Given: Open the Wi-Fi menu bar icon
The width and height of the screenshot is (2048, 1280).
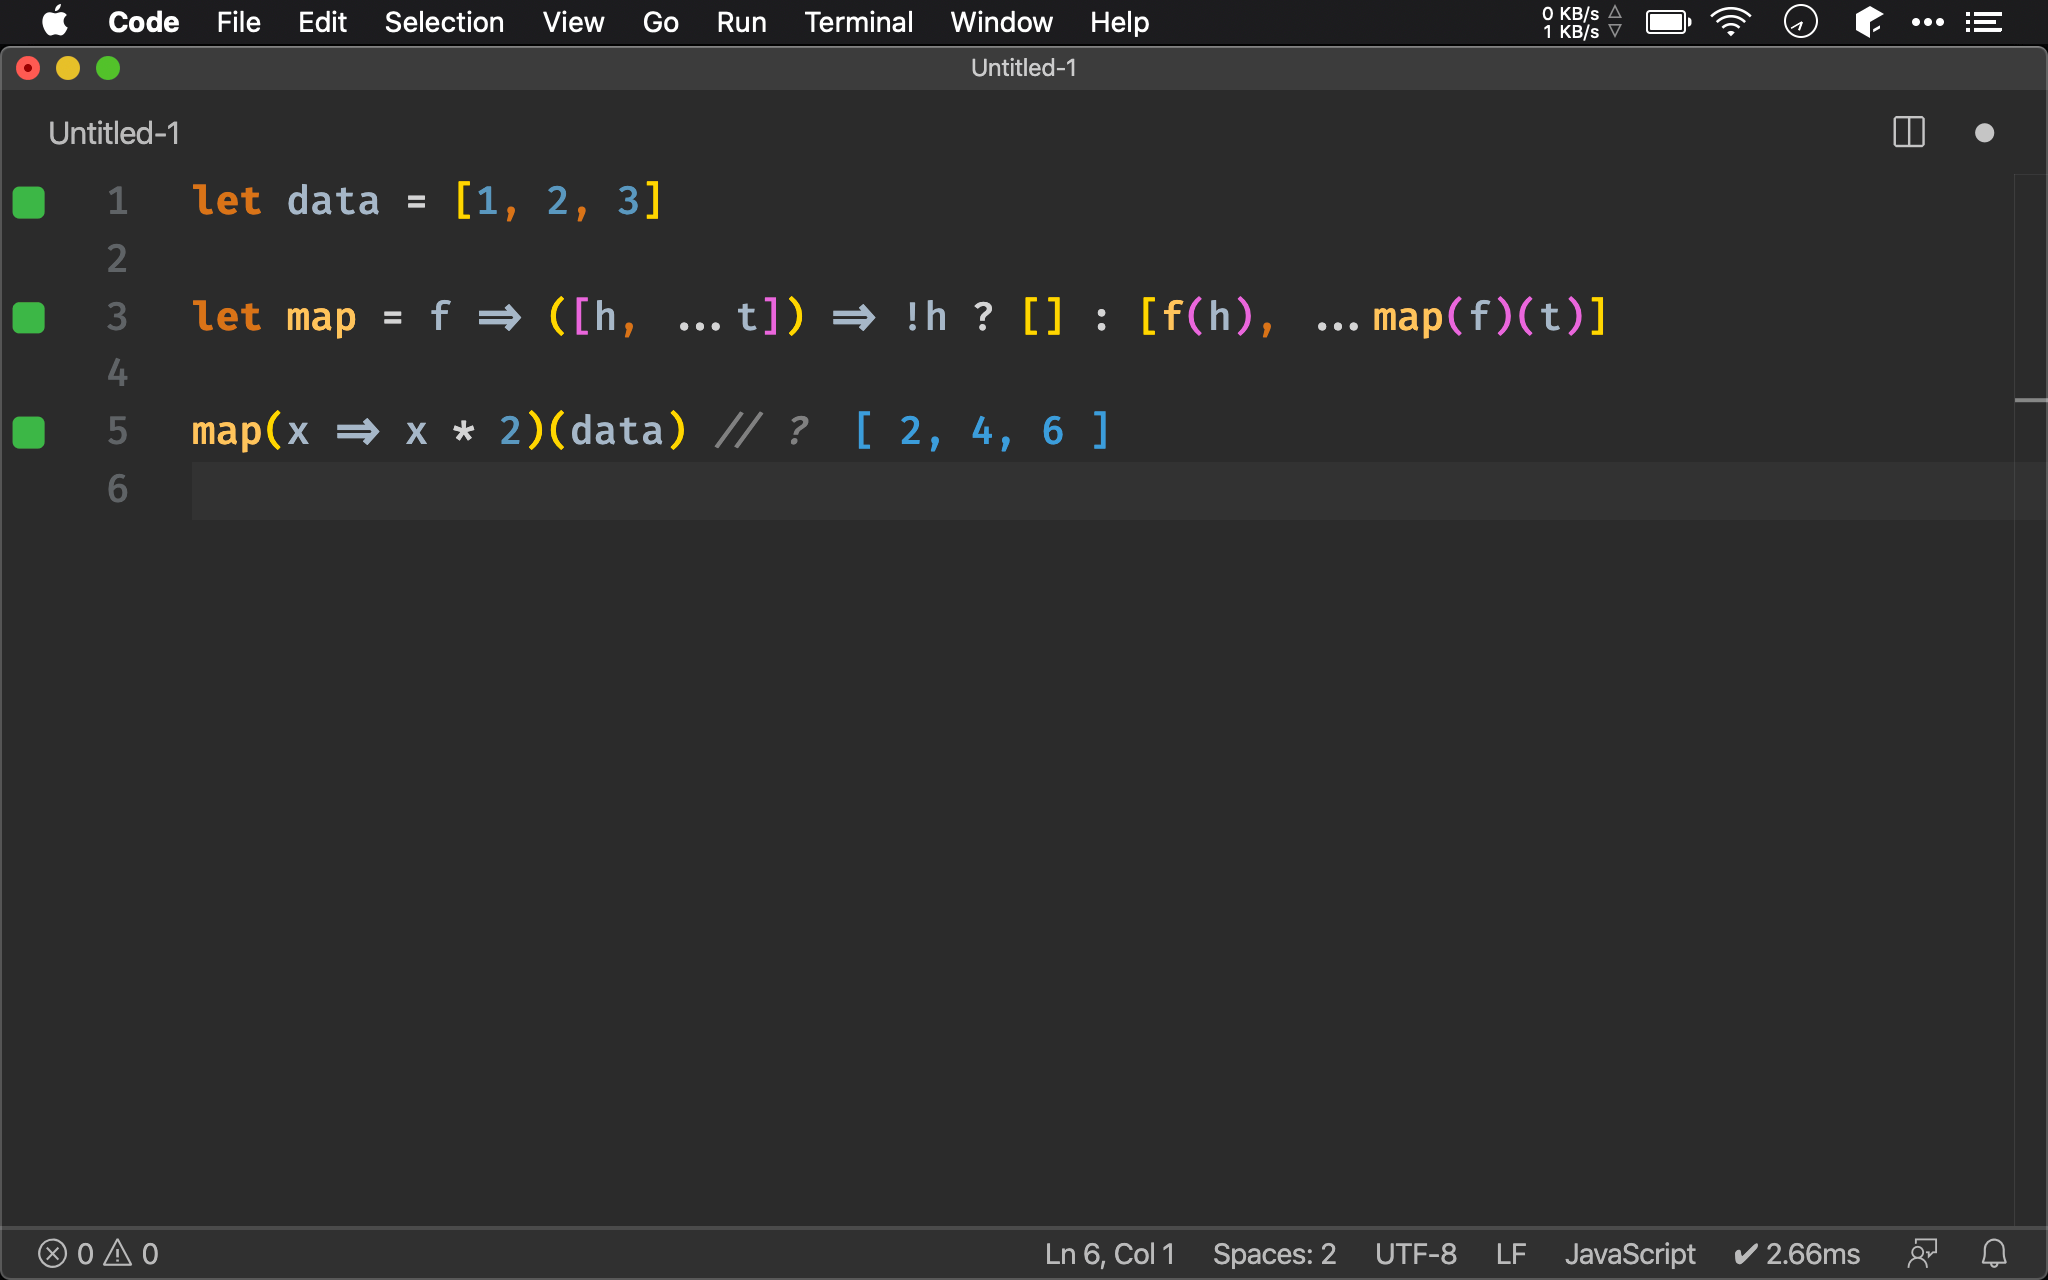Looking at the screenshot, I should [1730, 22].
